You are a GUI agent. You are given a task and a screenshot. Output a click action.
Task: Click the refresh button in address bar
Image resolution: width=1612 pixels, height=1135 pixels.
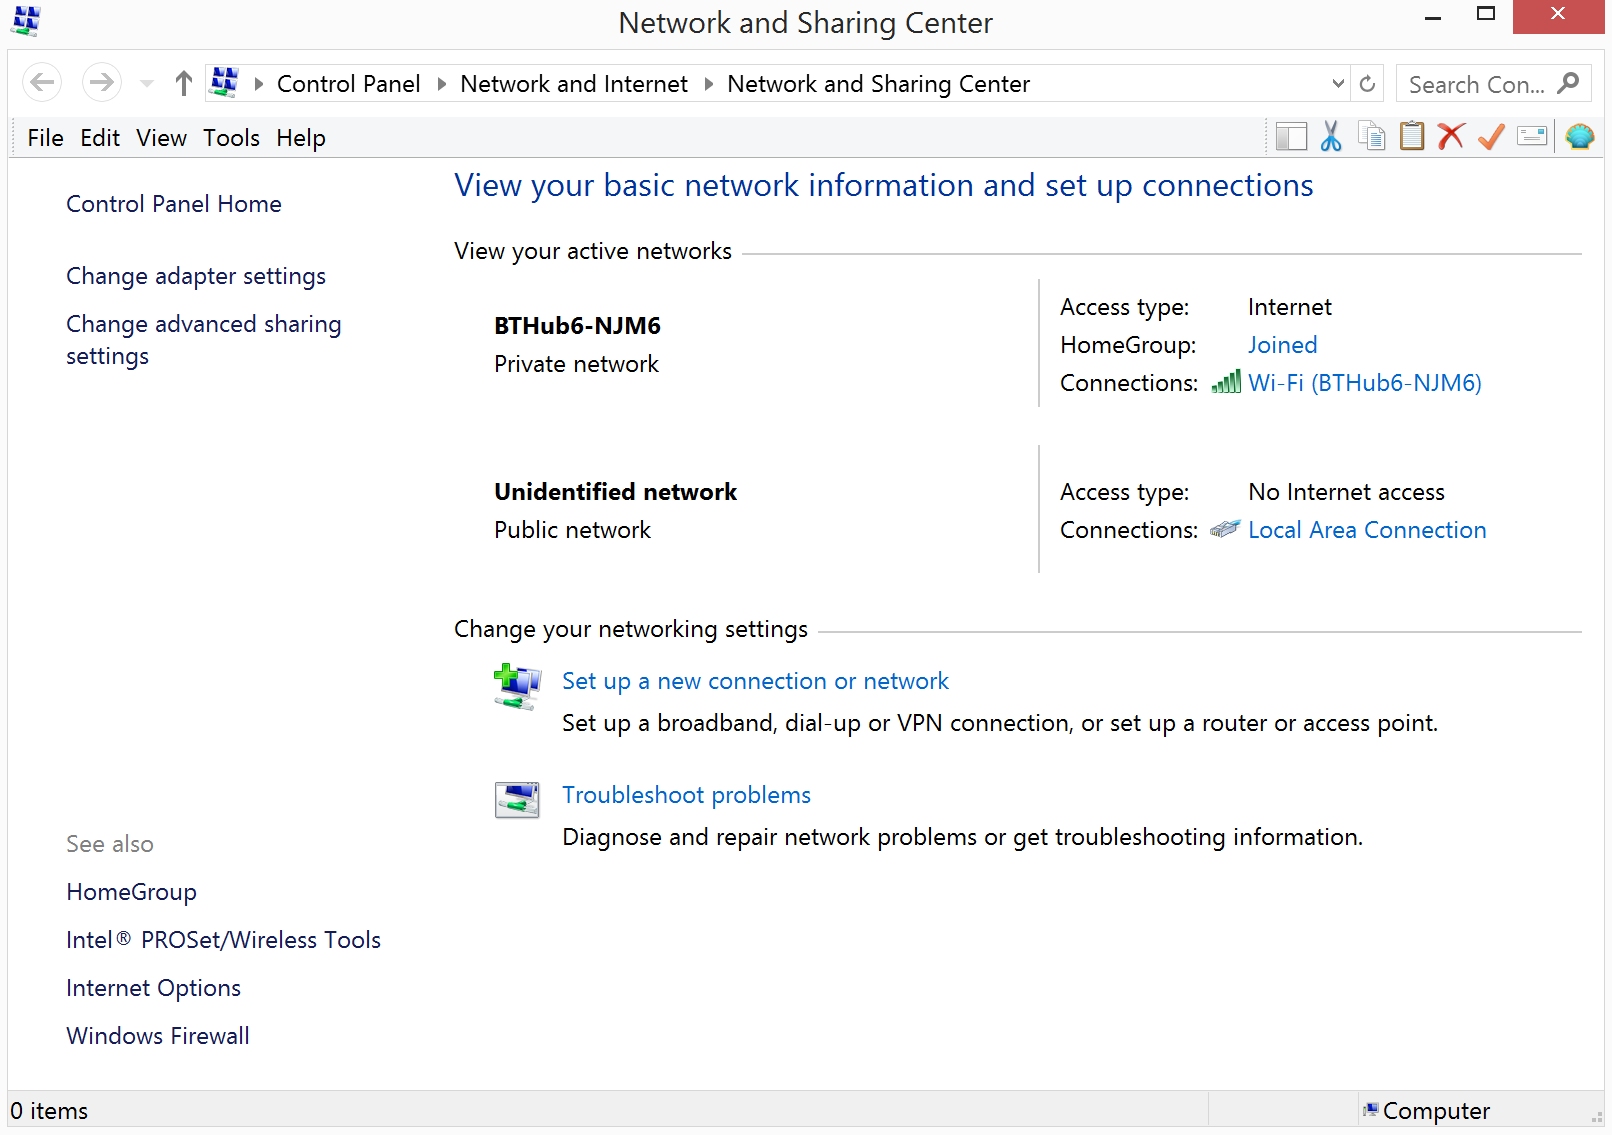(1367, 84)
